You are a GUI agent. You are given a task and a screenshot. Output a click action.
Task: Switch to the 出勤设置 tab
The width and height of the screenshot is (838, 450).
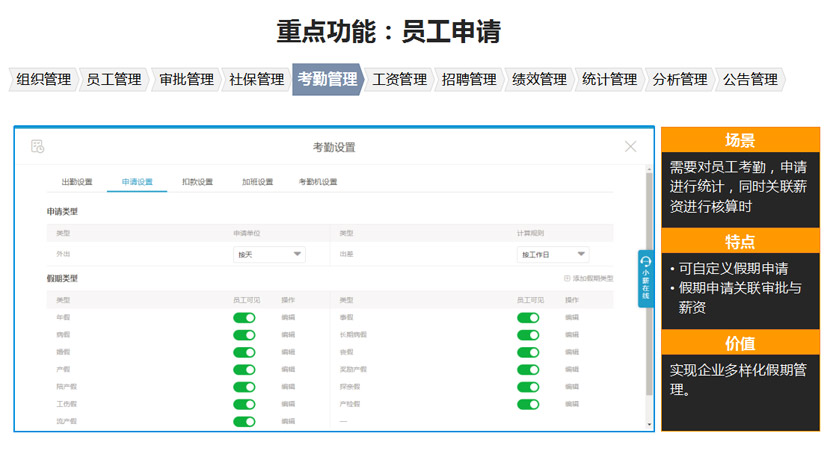pyautogui.click(x=77, y=182)
